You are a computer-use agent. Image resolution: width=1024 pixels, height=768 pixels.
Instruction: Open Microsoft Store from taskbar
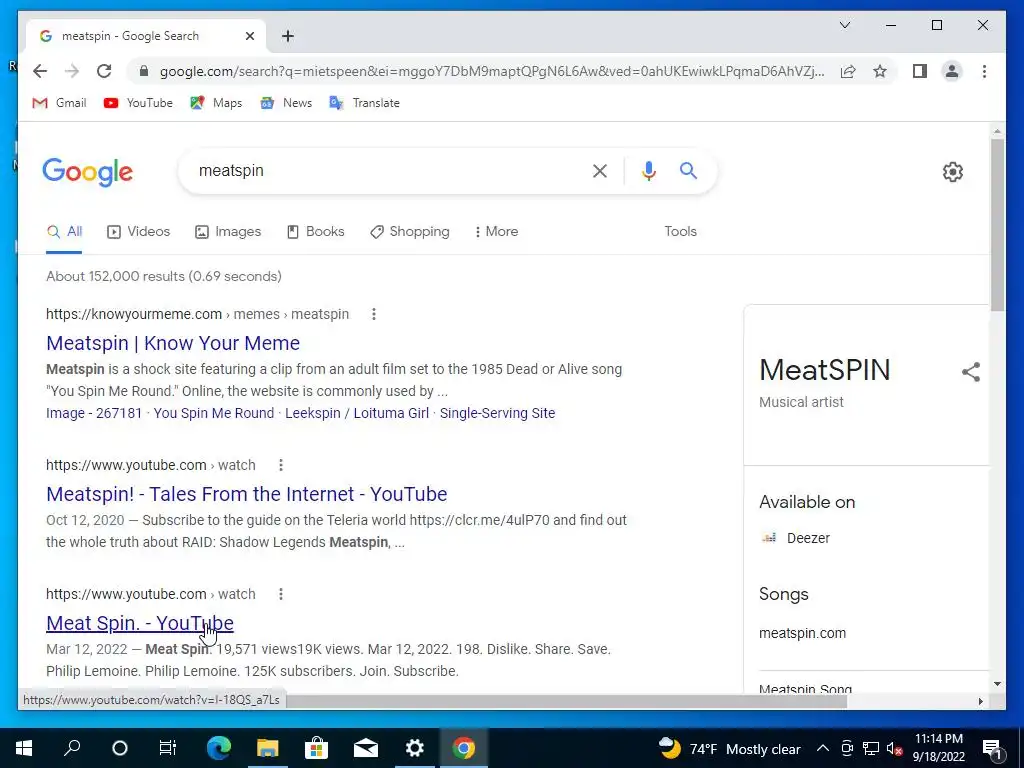(x=316, y=748)
